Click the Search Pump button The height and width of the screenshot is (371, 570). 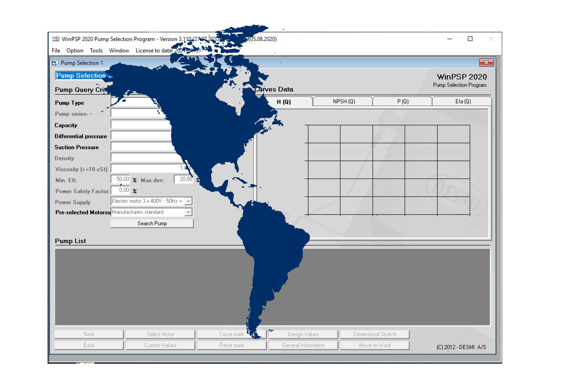pos(152,223)
